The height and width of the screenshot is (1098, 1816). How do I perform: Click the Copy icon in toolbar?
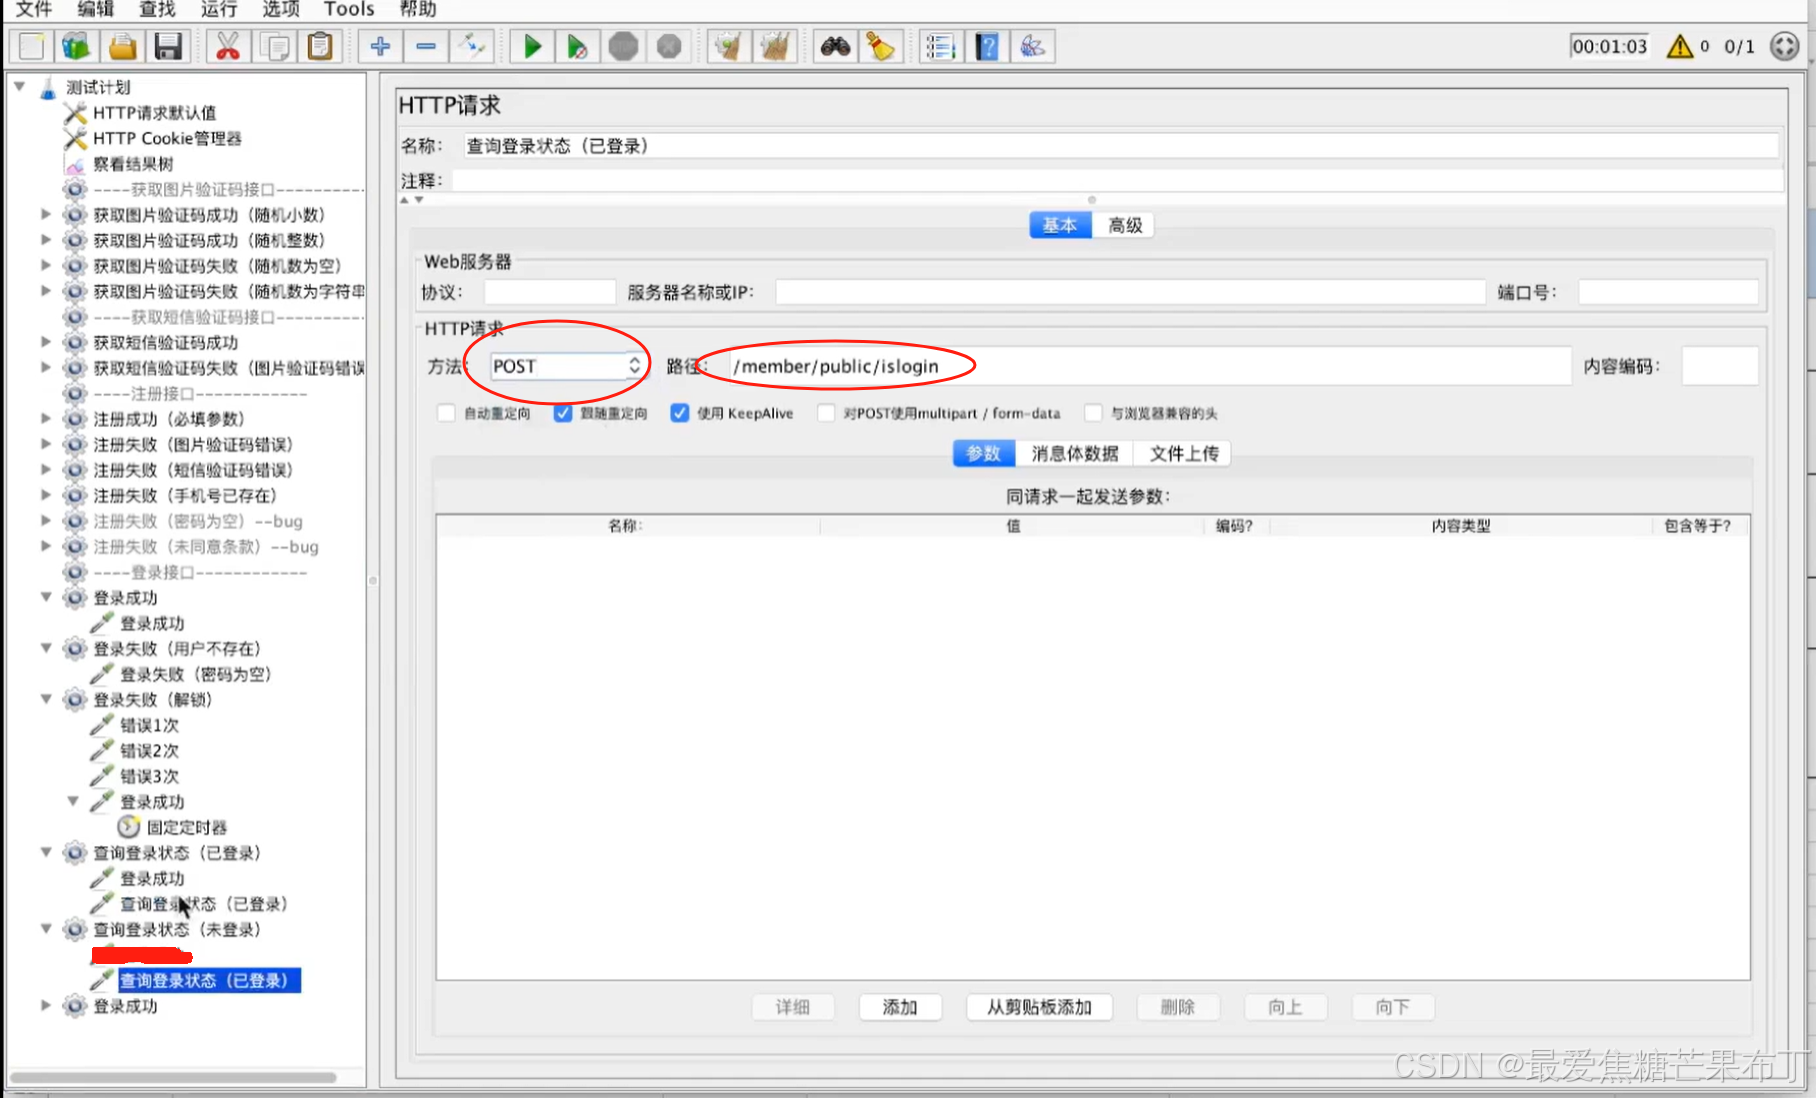click(274, 46)
